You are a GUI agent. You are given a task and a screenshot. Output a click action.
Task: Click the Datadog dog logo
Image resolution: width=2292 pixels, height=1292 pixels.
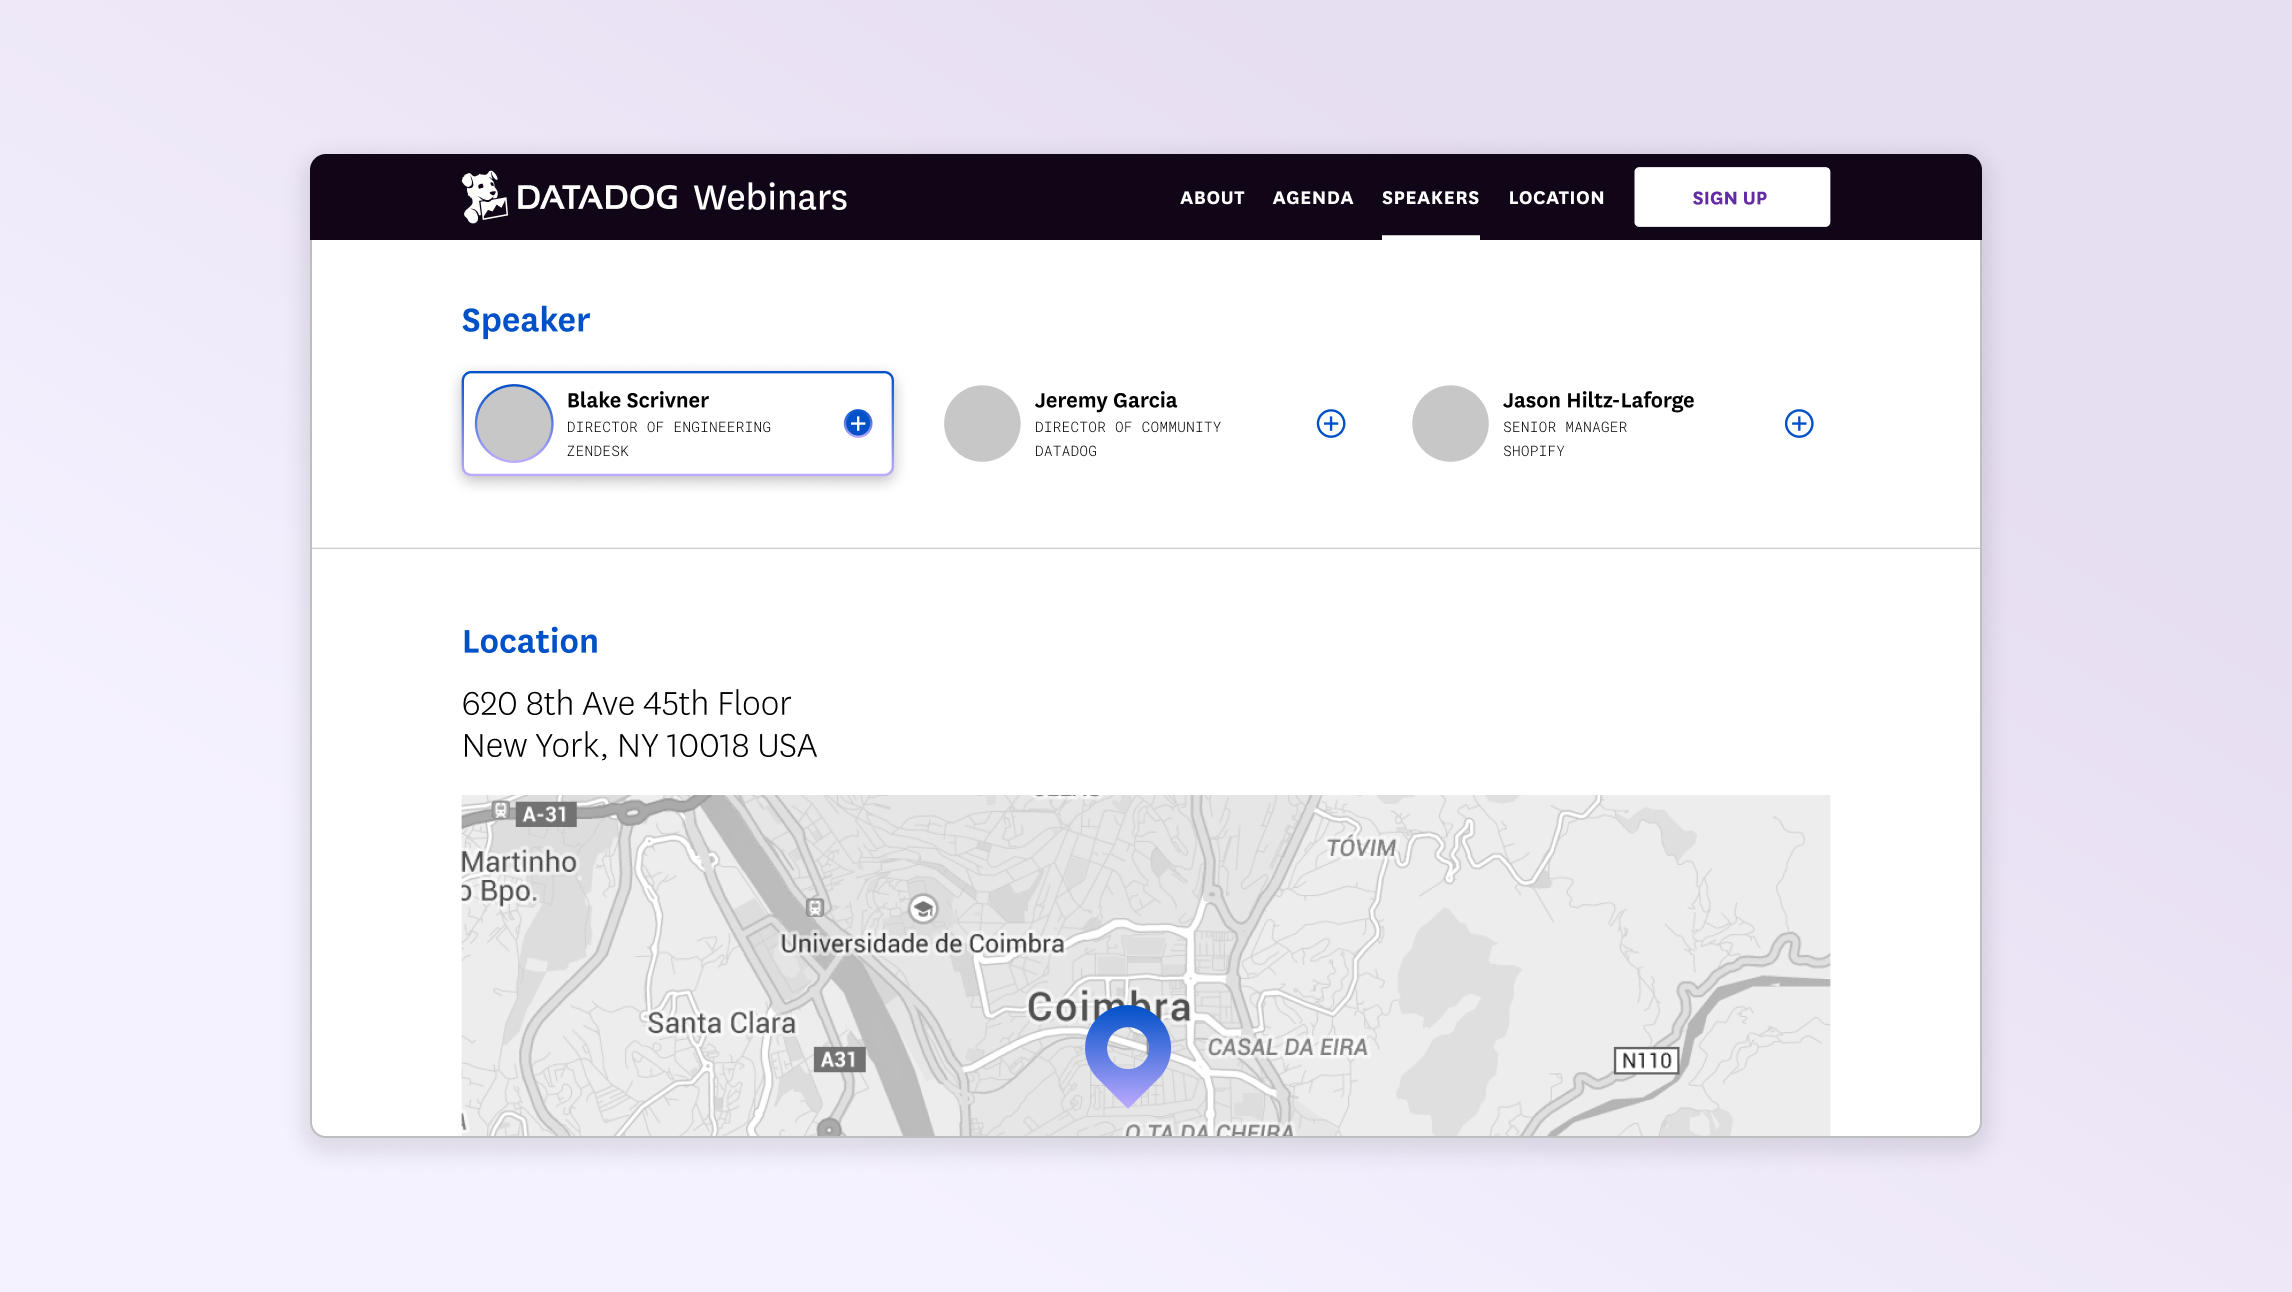coord(484,196)
